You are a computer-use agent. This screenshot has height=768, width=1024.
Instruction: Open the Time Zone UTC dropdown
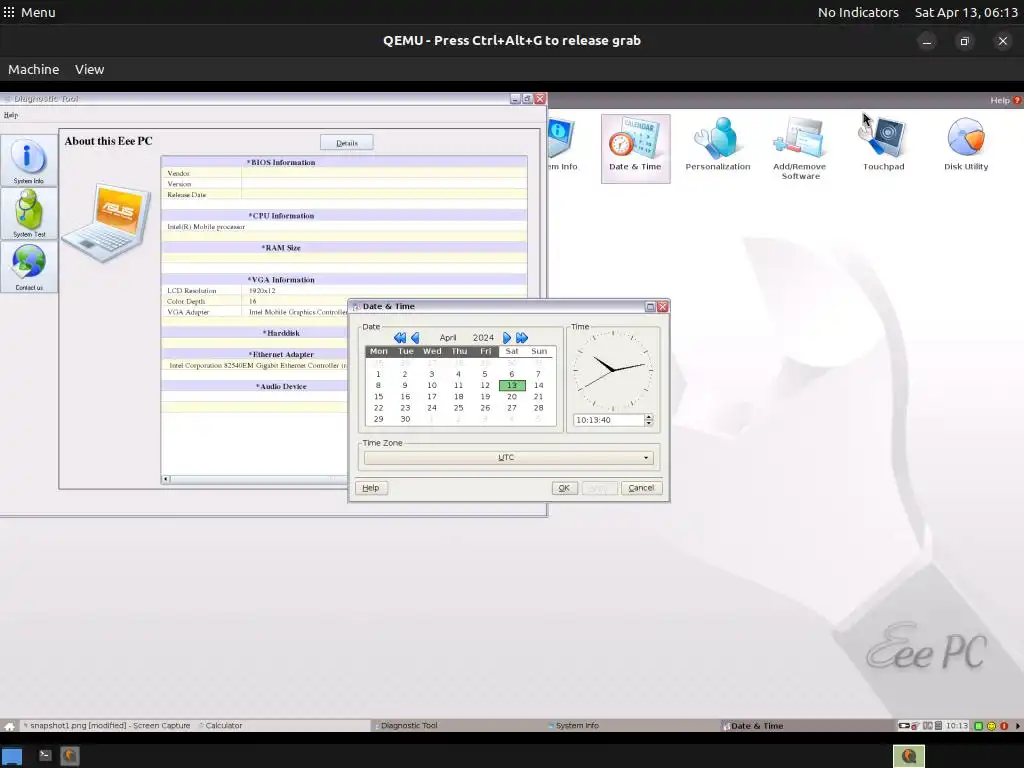(x=507, y=457)
